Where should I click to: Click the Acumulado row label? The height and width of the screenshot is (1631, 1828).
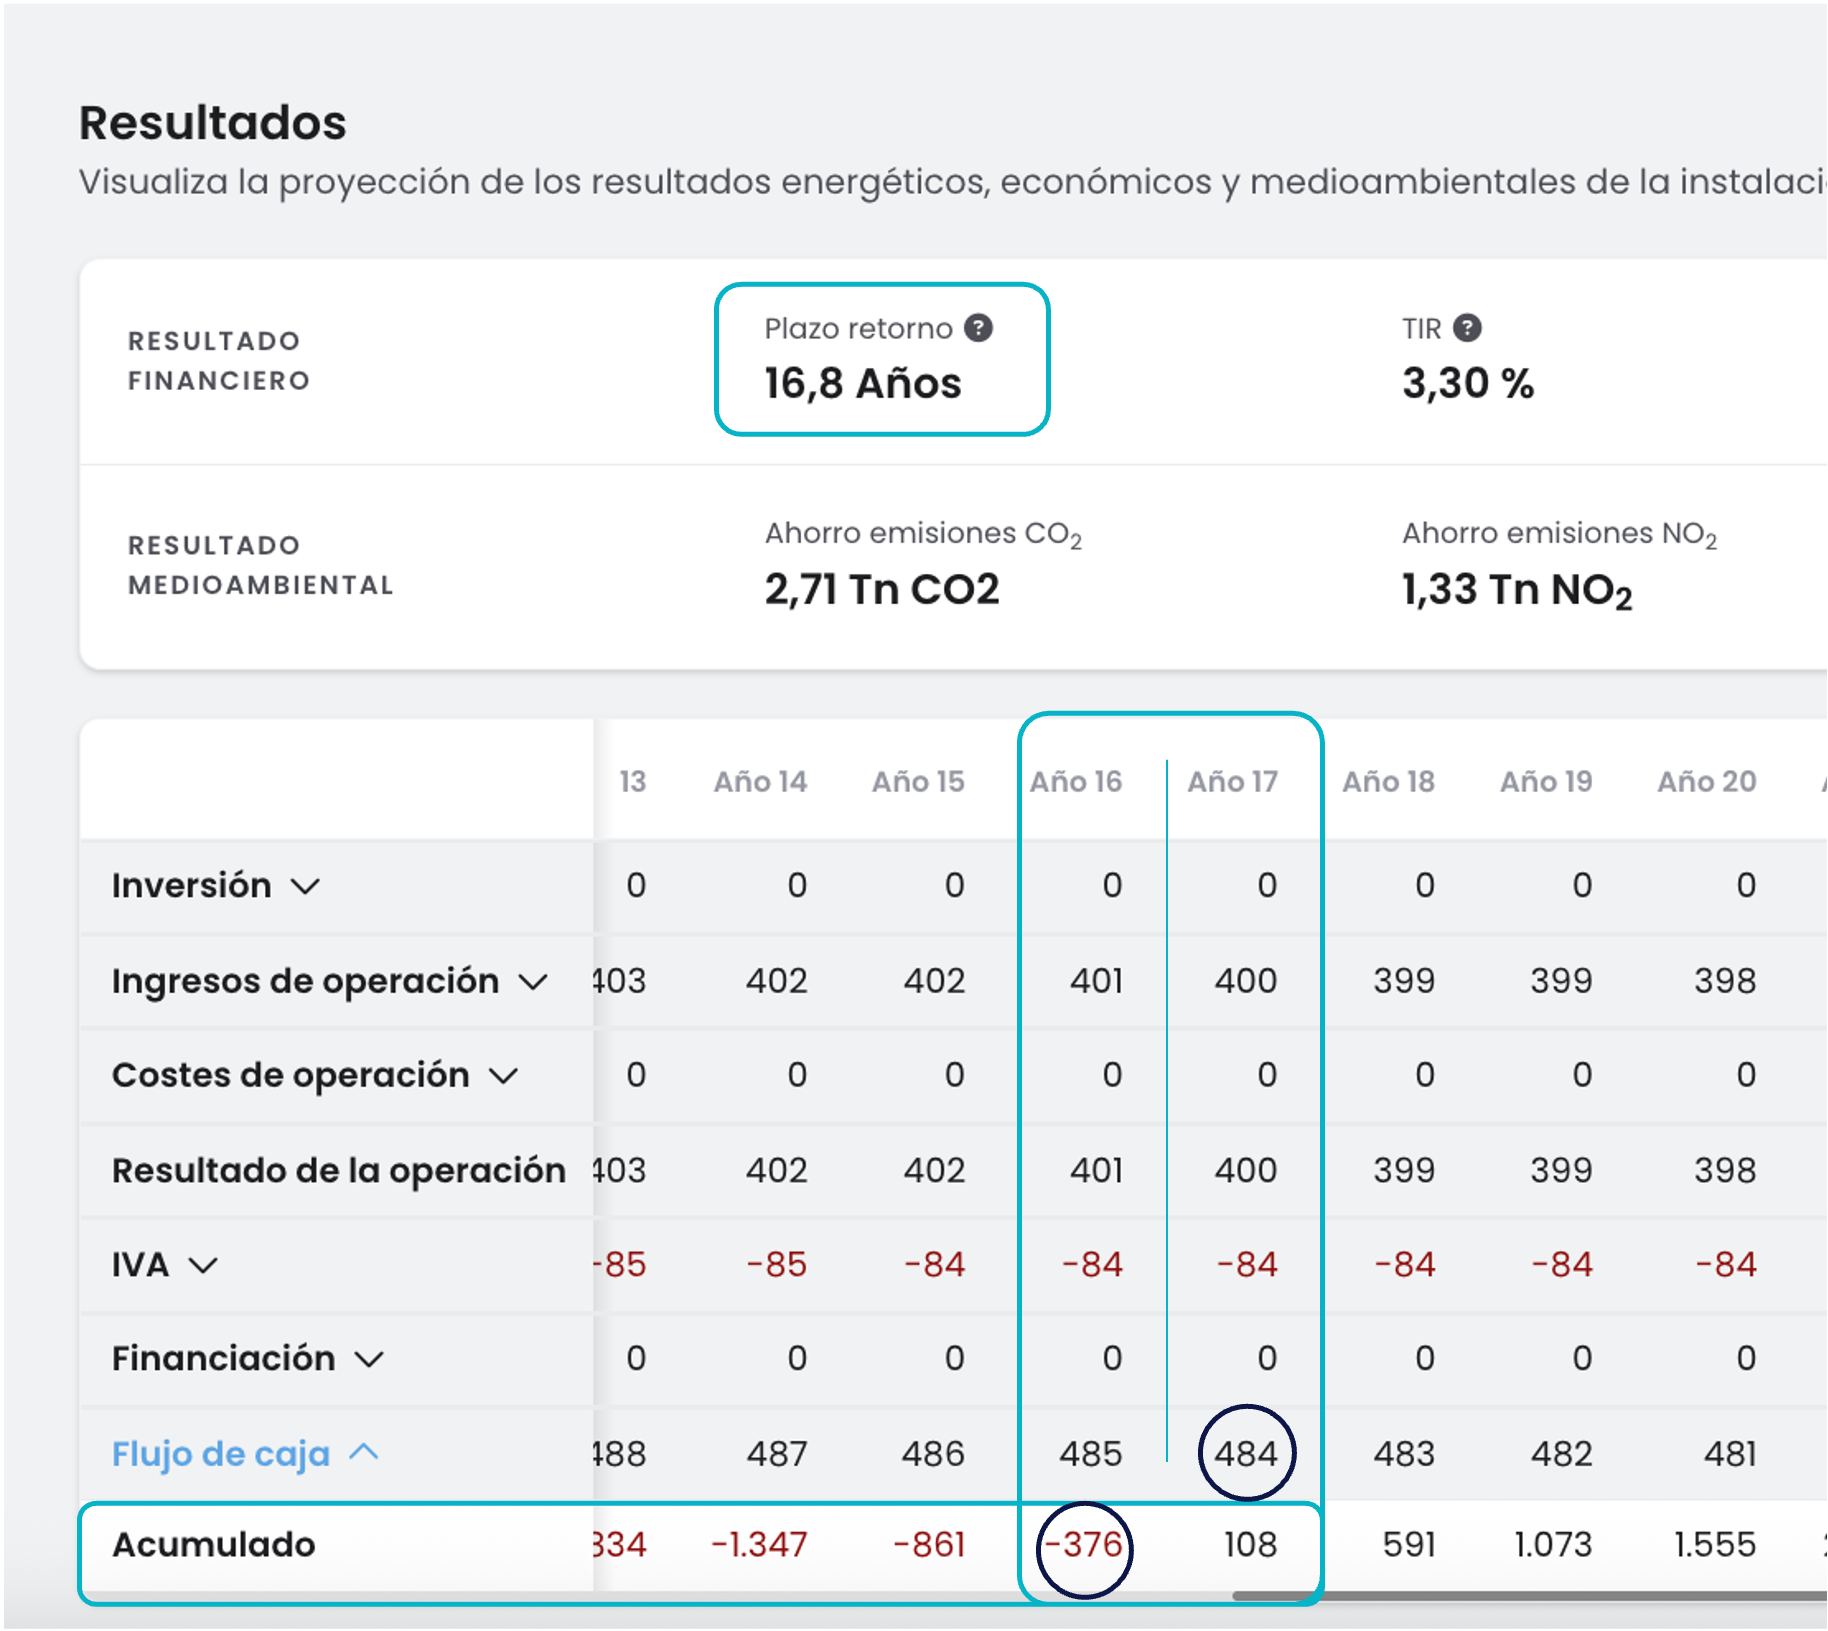tap(214, 1545)
